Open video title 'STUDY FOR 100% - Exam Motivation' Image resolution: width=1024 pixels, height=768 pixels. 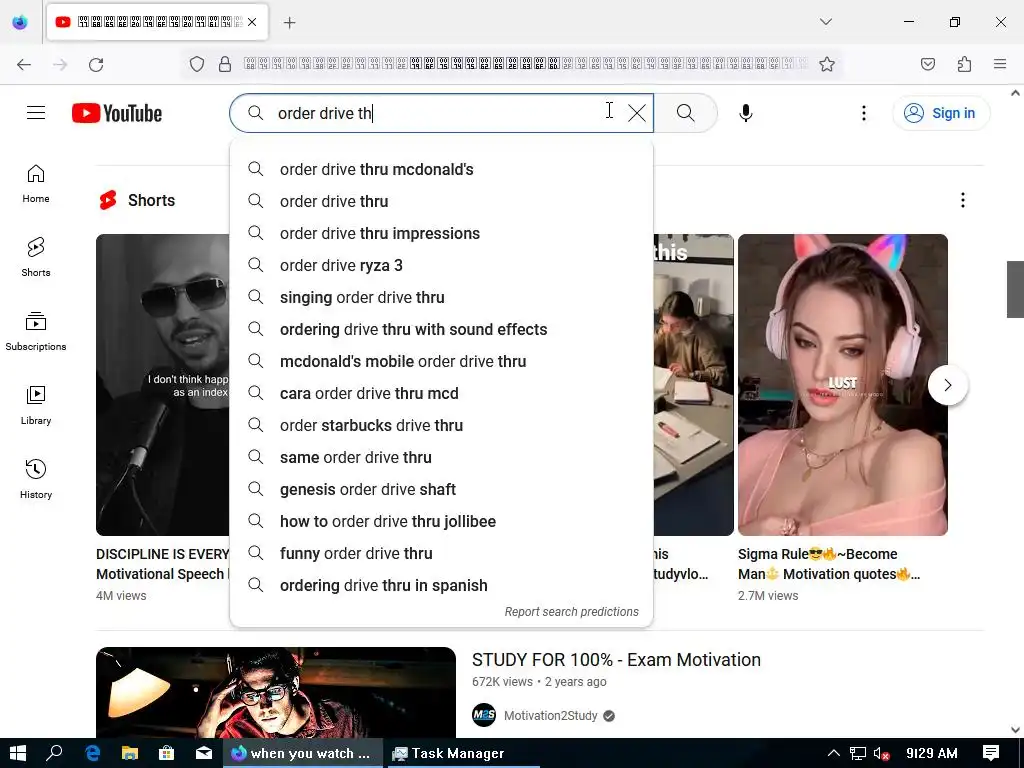pyautogui.click(x=616, y=660)
